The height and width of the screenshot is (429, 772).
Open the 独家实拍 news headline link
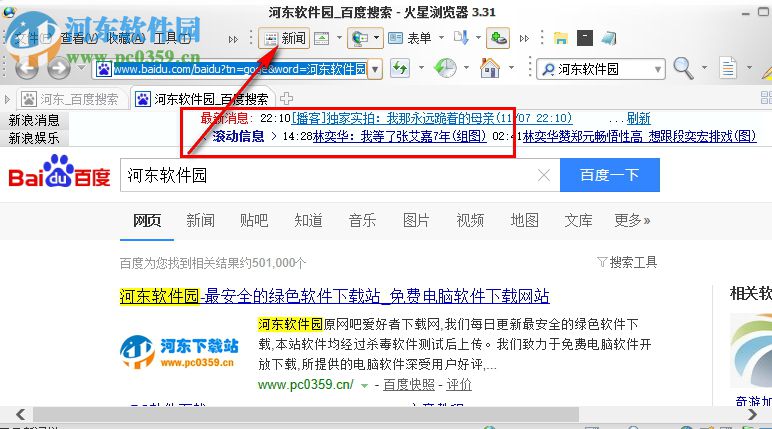click(x=432, y=118)
